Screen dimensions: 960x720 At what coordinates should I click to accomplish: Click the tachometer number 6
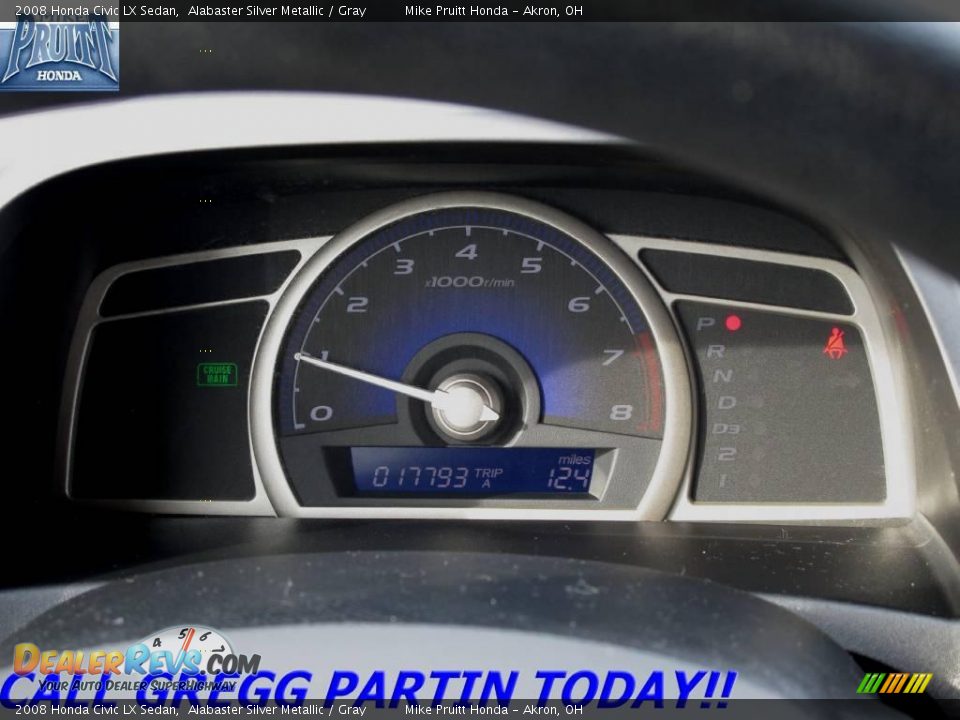point(579,304)
